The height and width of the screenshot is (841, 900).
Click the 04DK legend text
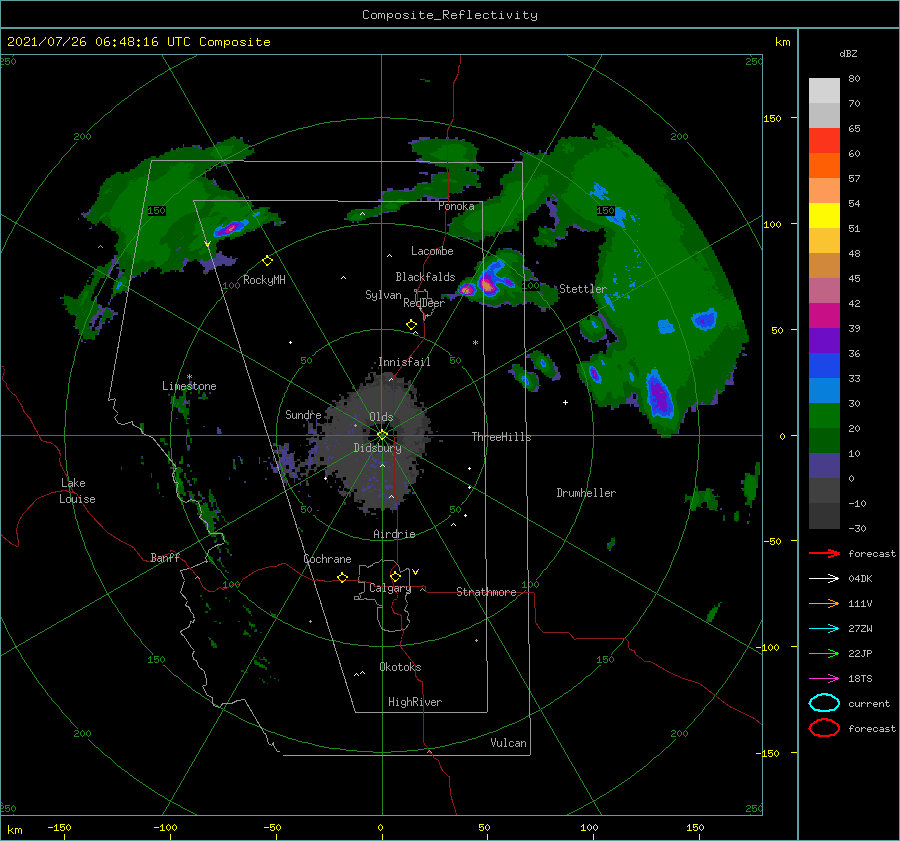(x=860, y=579)
